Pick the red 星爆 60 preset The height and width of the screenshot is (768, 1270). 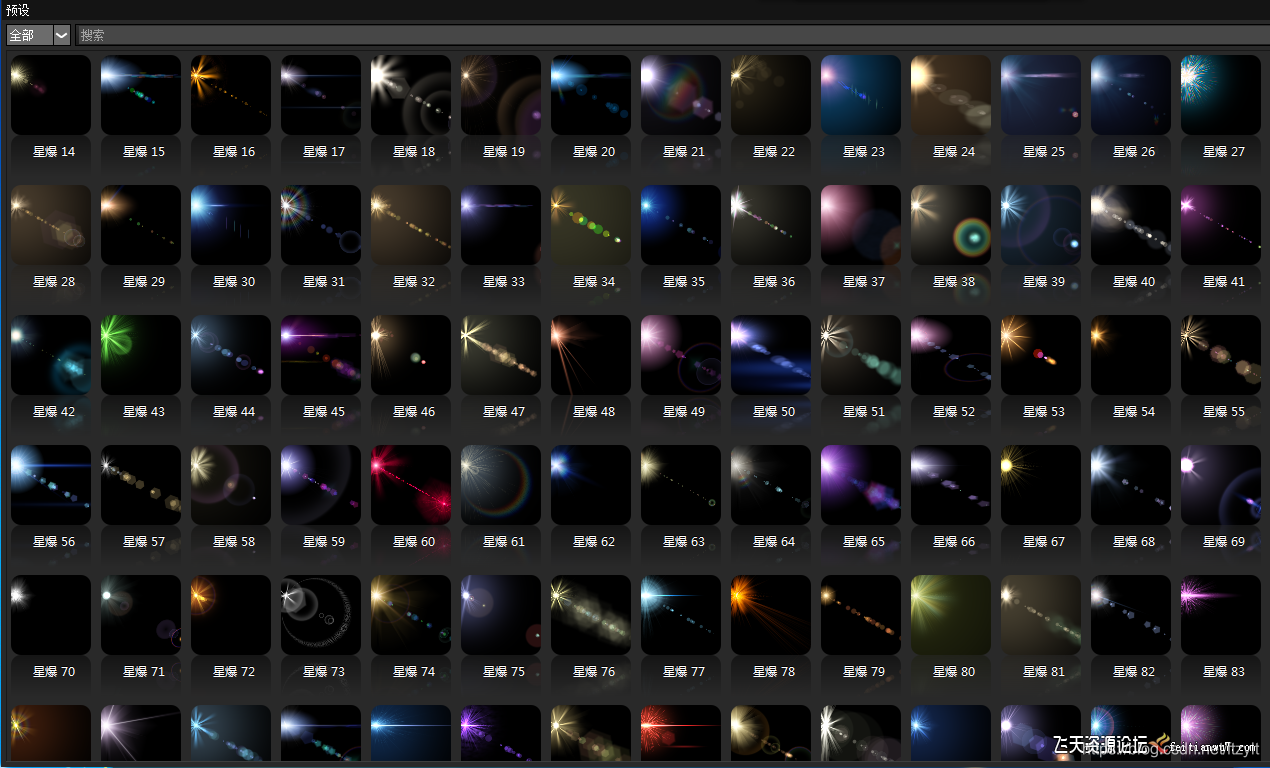pyautogui.click(x=411, y=485)
